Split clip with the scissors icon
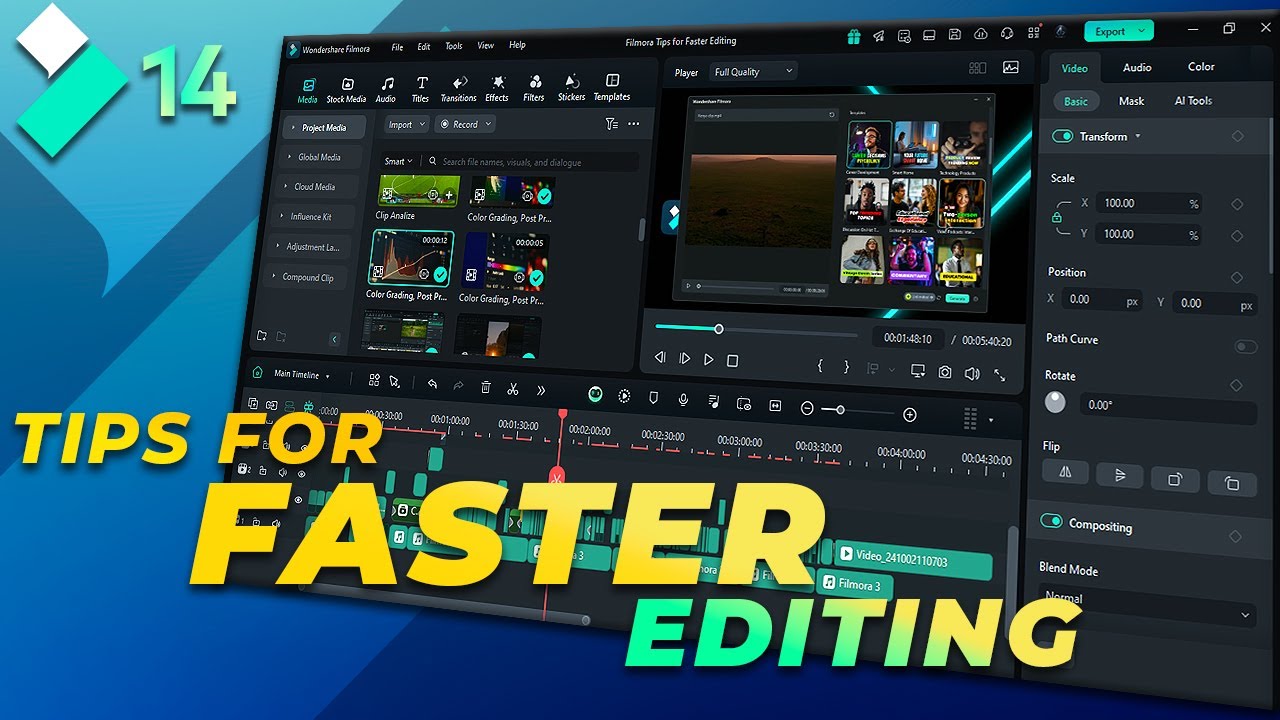 [513, 389]
